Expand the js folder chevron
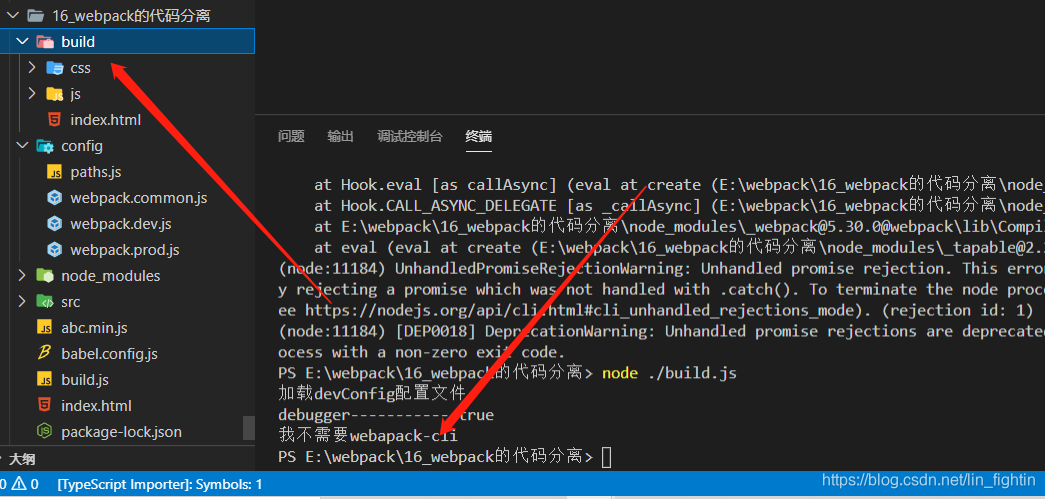The height and width of the screenshot is (499, 1045). pyautogui.click(x=31, y=93)
